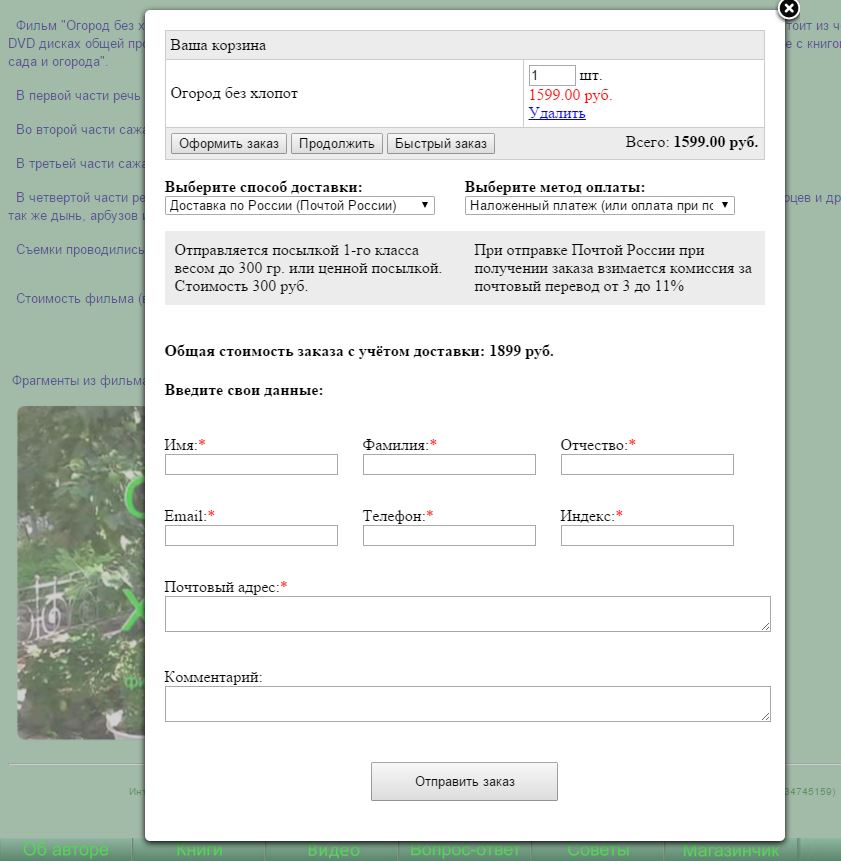Open the delivery method dropdown

(x=300, y=205)
